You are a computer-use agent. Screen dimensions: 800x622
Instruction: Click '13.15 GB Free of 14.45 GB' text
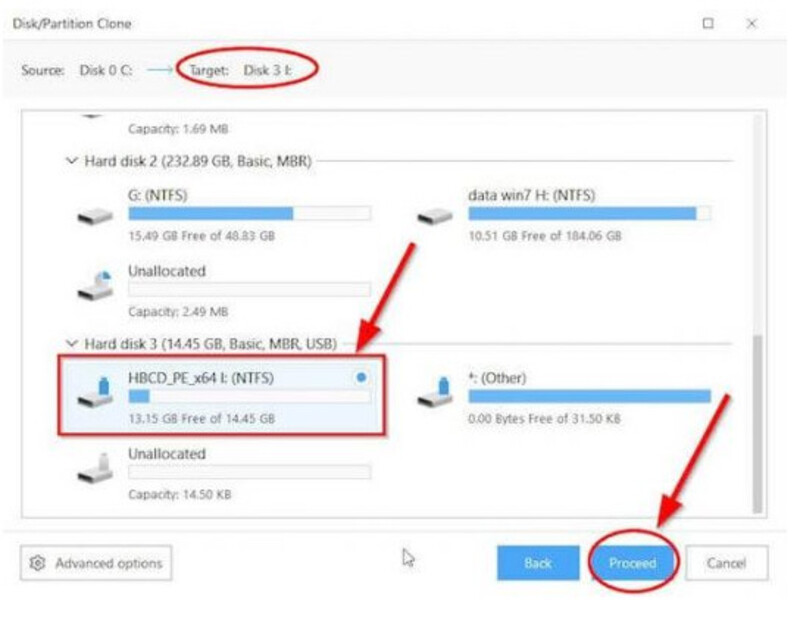202,418
